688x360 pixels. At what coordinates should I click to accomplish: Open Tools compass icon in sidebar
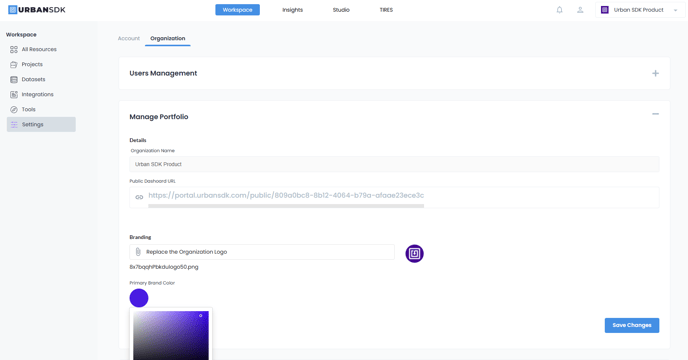tap(14, 109)
